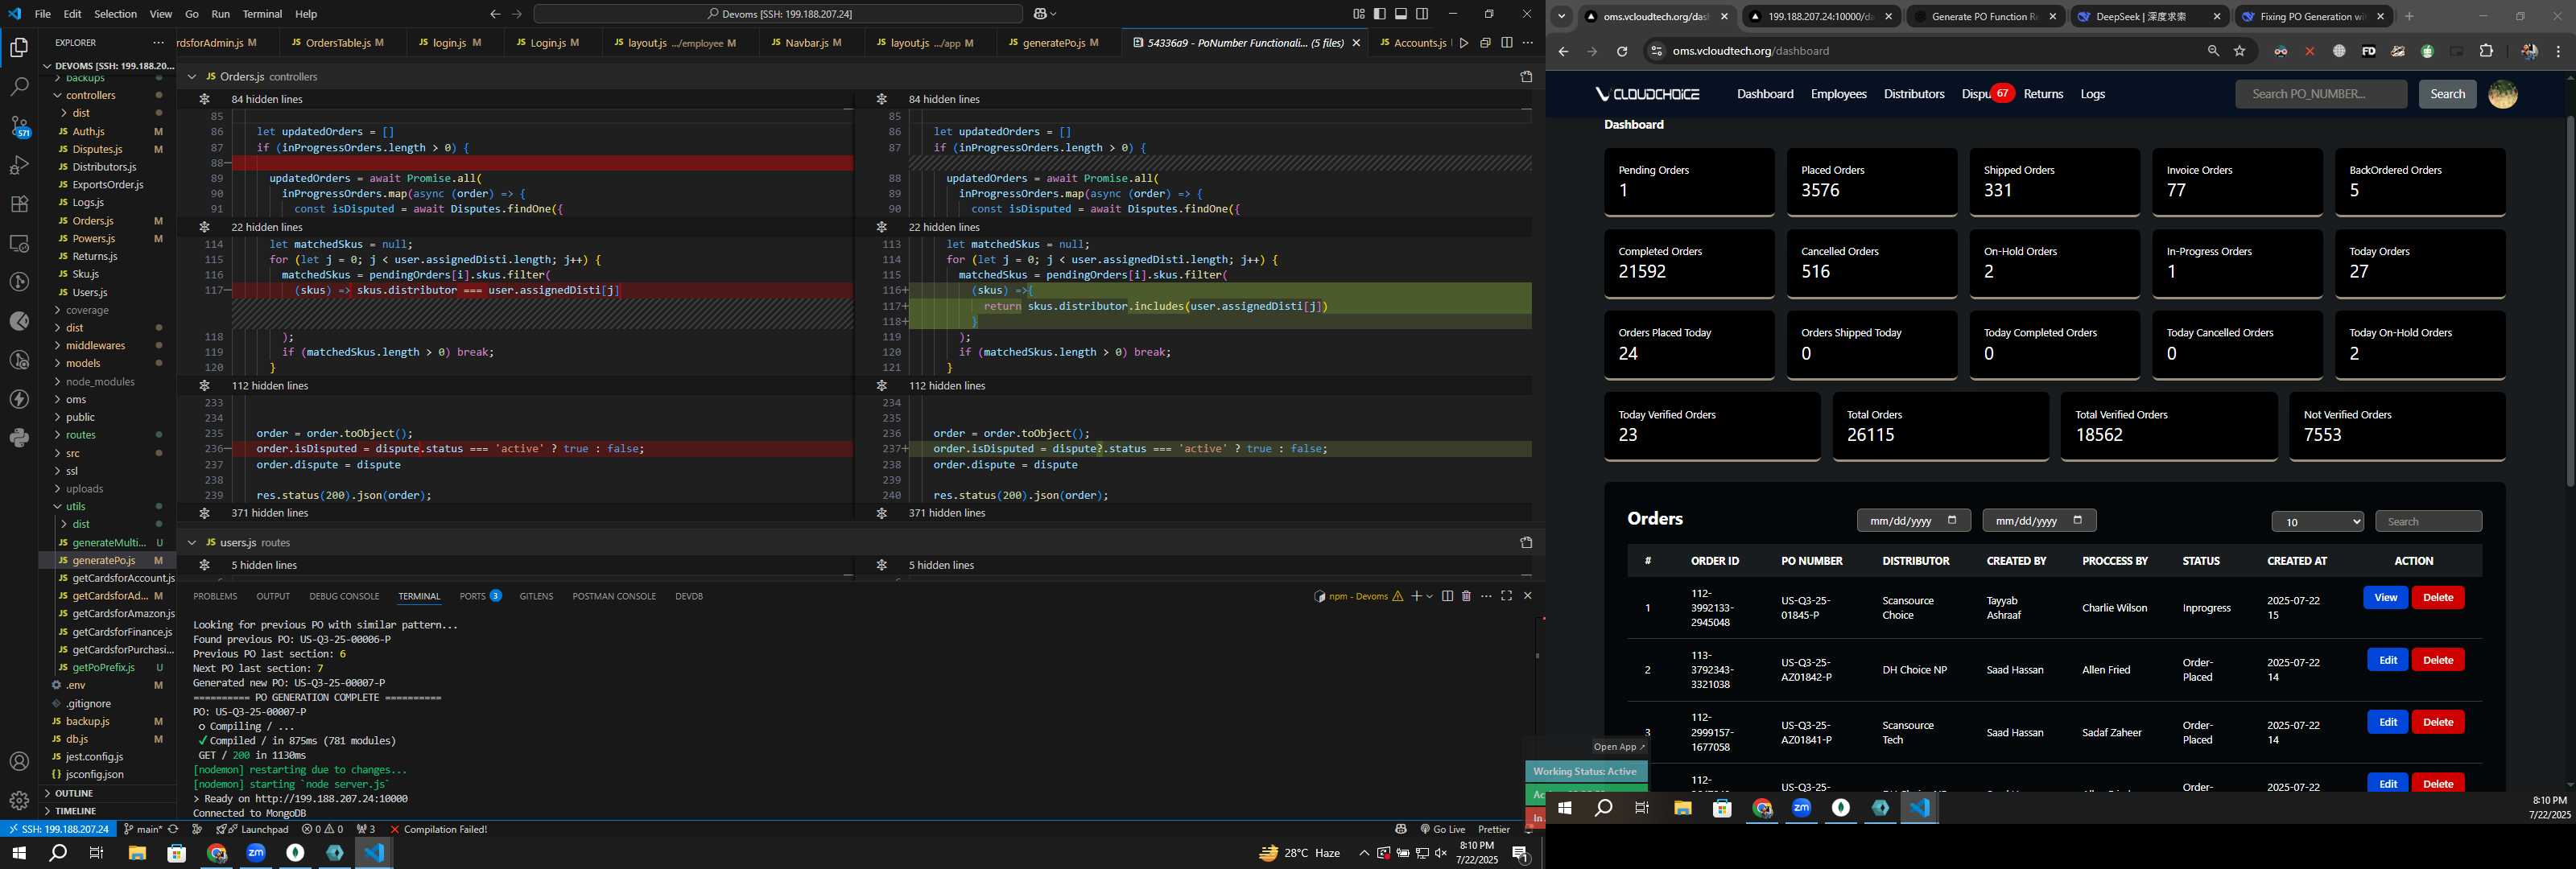Click Split Editor Right icon in editor toolbar

(1507, 43)
